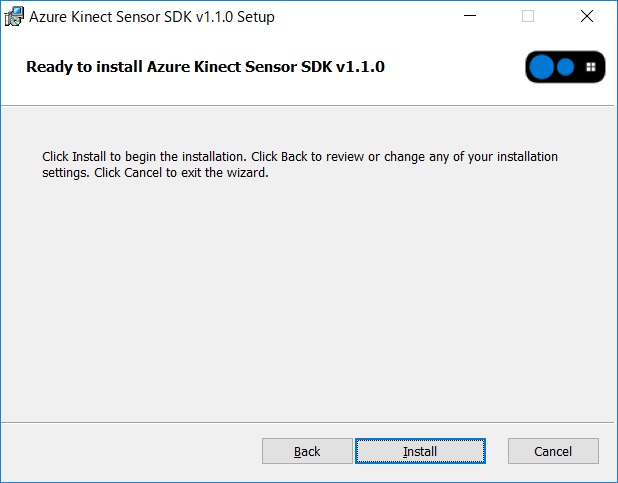
Task: Click the word 'Install' in the instructions text
Action: (89, 157)
